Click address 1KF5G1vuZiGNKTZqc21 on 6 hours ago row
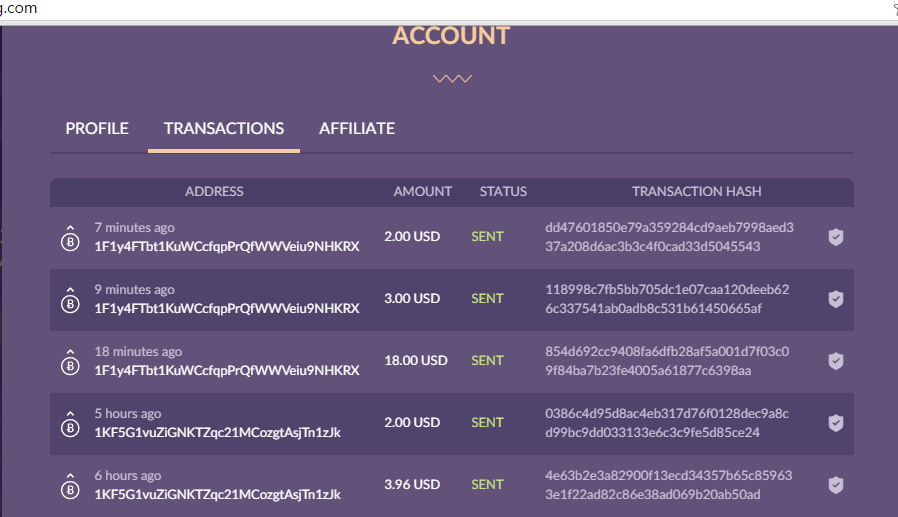 [x=217, y=494]
